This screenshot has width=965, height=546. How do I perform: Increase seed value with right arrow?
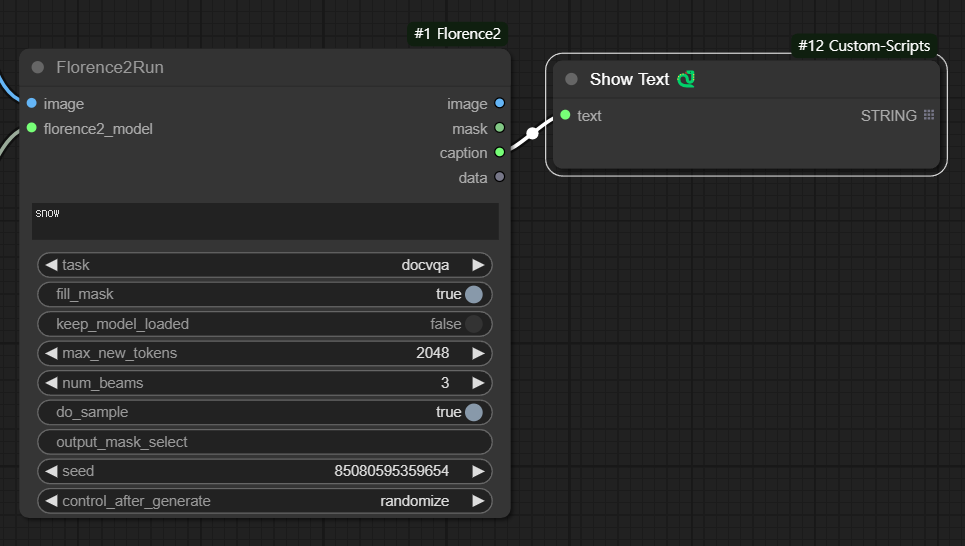tap(478, 472)
